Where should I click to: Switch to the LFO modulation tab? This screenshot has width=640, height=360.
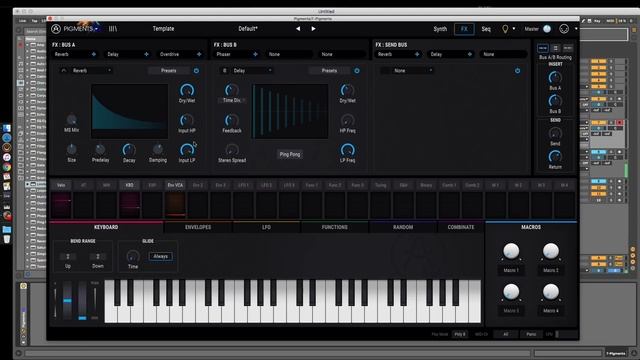pyautogui.click(x=267, y=227)
